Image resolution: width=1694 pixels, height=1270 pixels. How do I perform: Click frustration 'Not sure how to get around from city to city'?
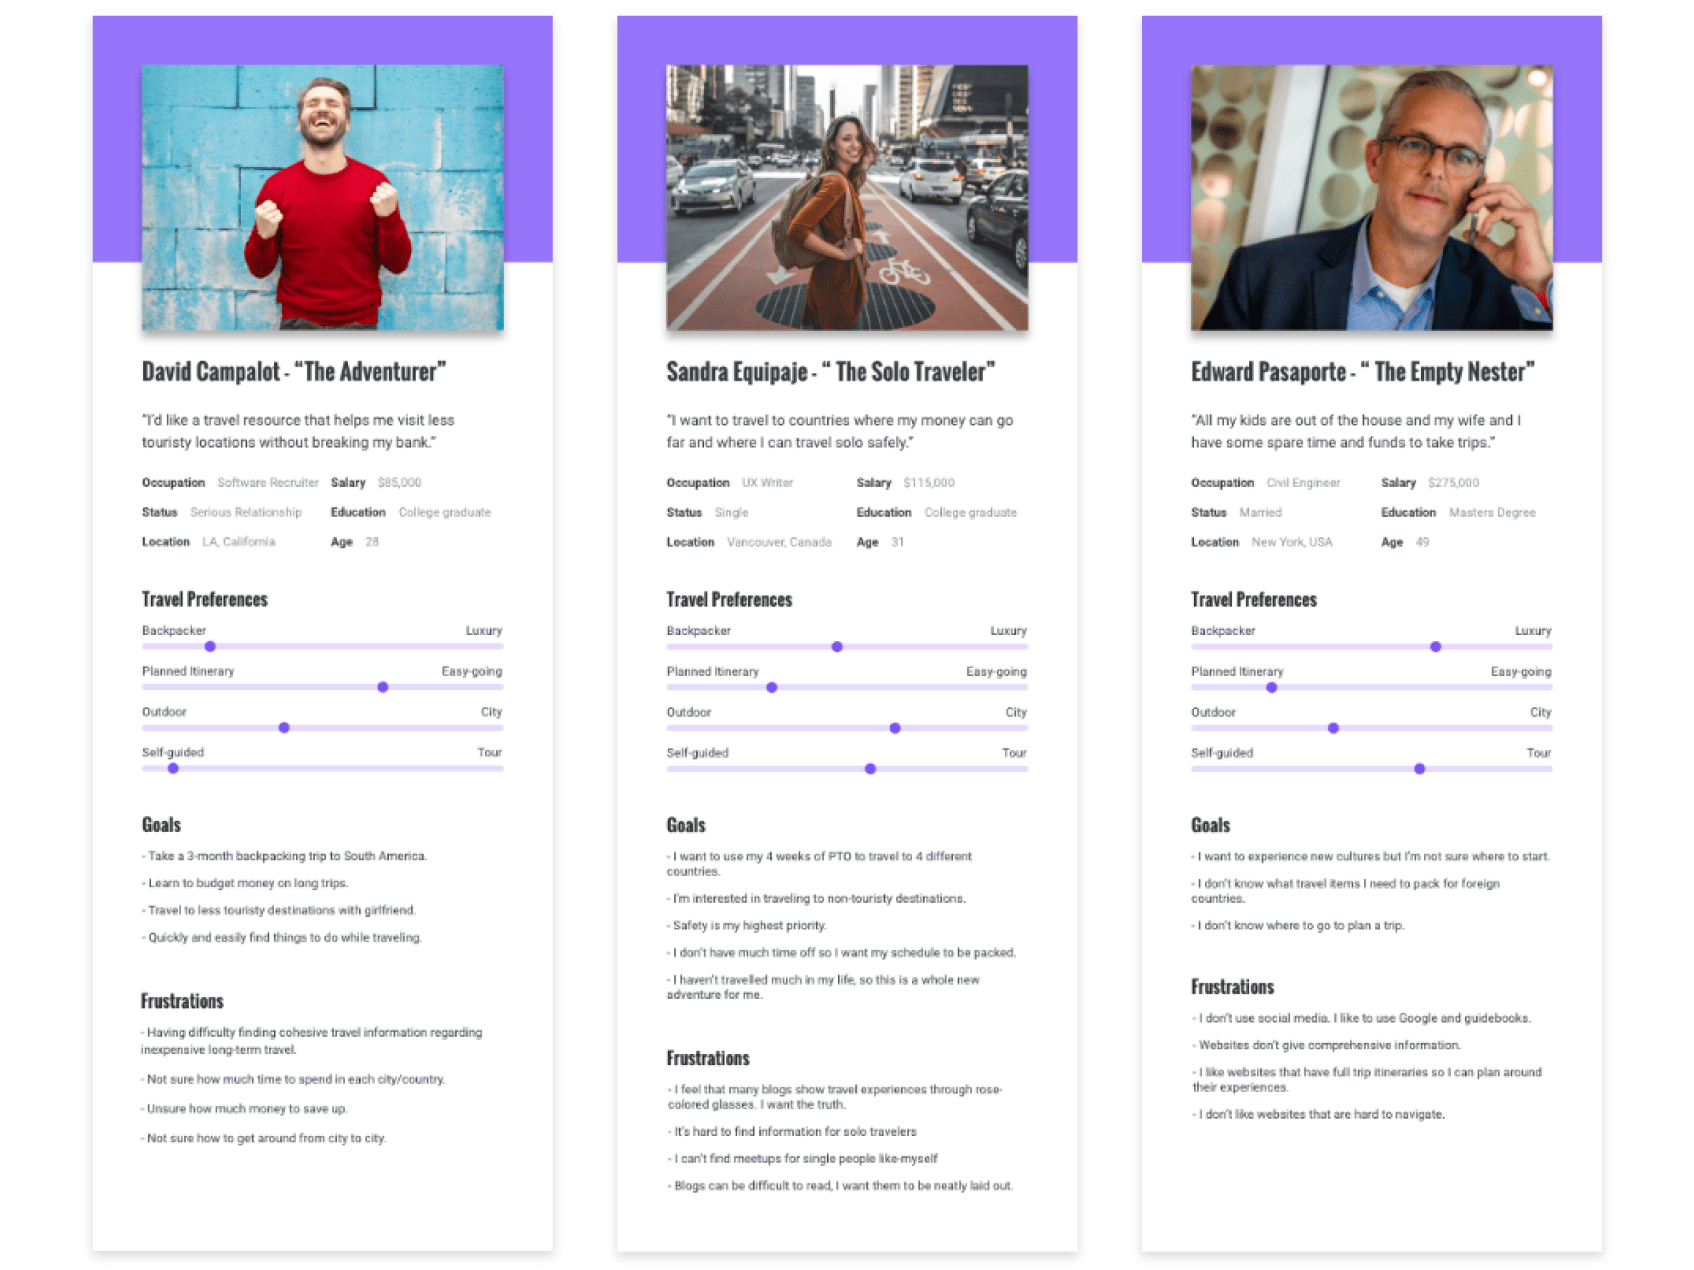point(264,1138)
